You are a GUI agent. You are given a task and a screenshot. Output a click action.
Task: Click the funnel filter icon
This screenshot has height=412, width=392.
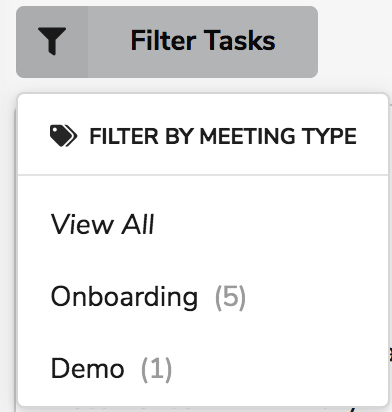pos(52,41)
